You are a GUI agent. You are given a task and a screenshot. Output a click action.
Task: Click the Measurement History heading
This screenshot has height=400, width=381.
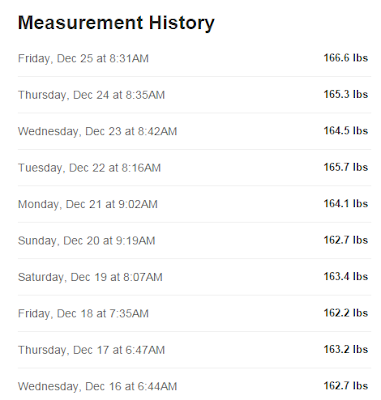click(x=116, y=23)
